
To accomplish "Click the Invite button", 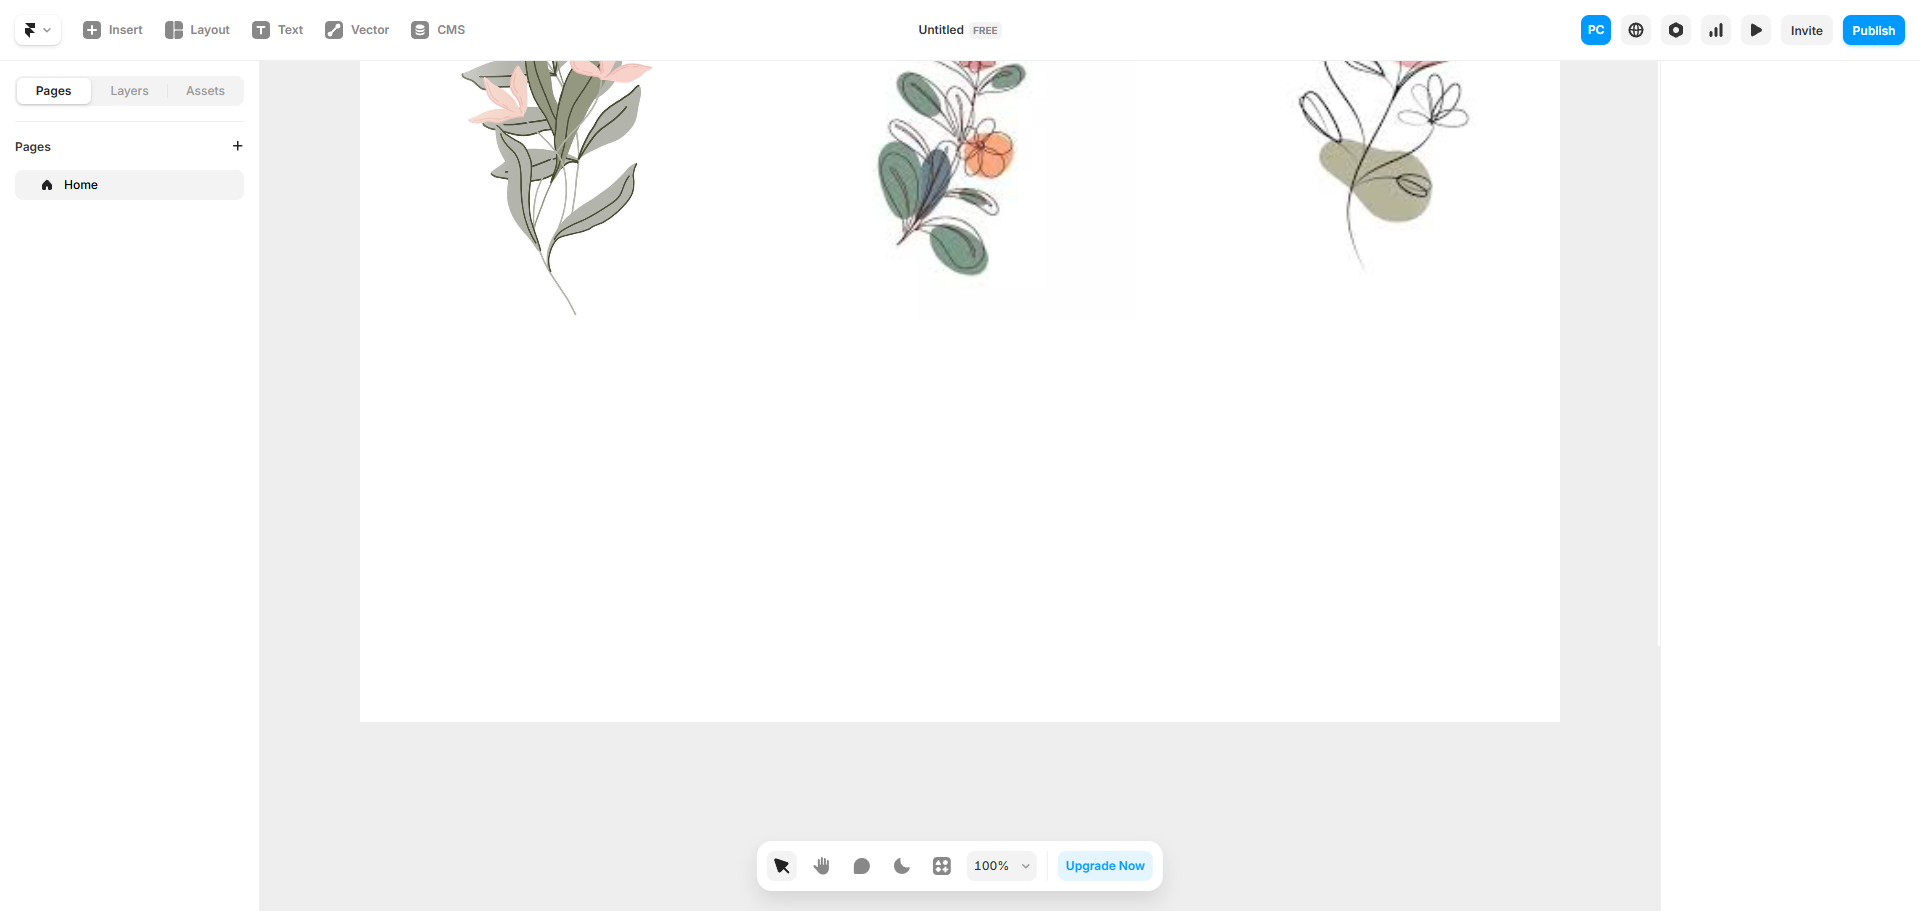I will (1806, 30).
